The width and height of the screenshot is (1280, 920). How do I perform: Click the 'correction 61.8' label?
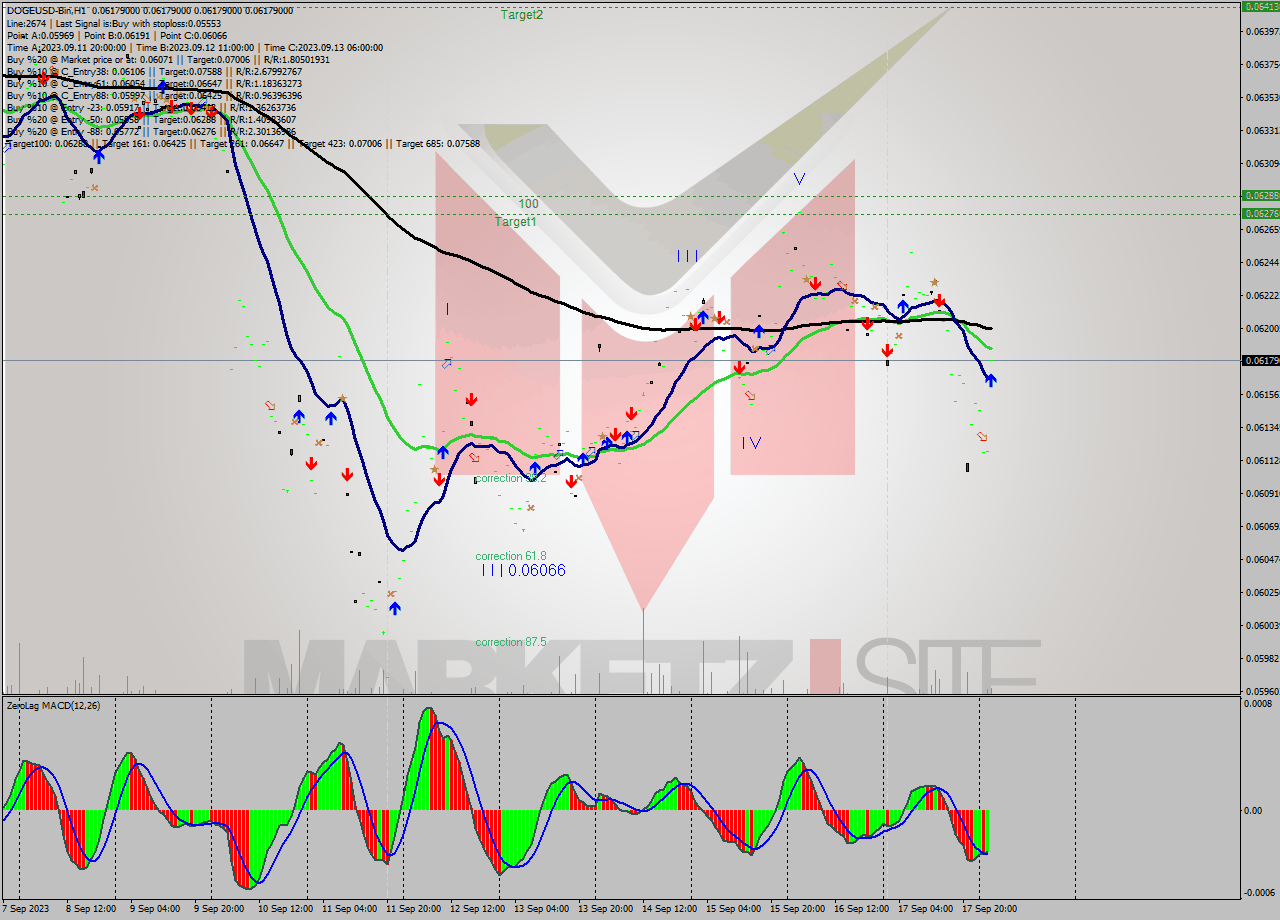coord(511,556)
